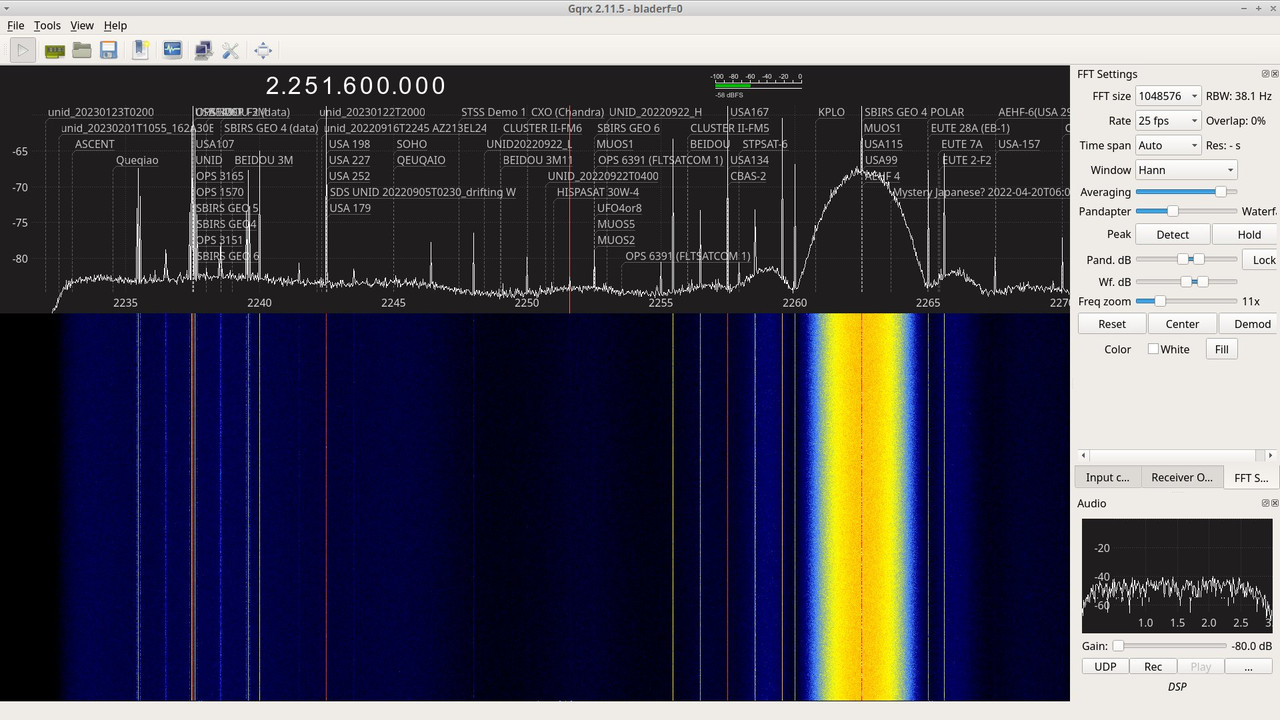Click the save settings floppy icon

(109, 50)
